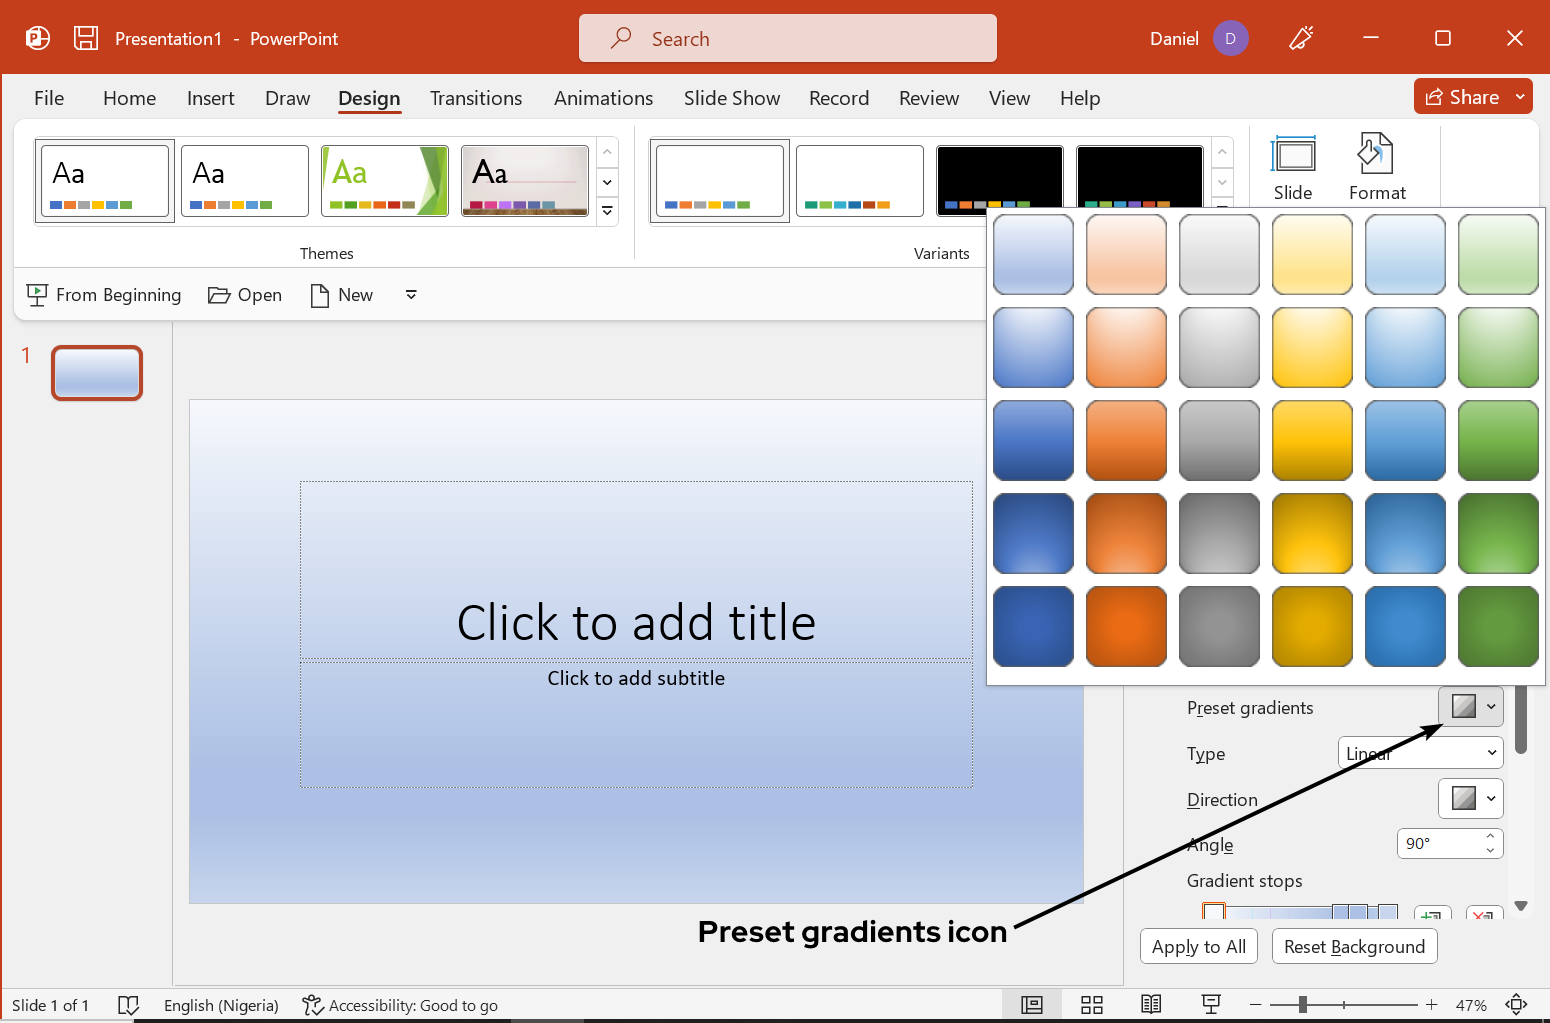Viewport: 1550px width, 1023px height.
Task: Click the New presentation icon in quick toolbar
Action: [x=341, y=295]
